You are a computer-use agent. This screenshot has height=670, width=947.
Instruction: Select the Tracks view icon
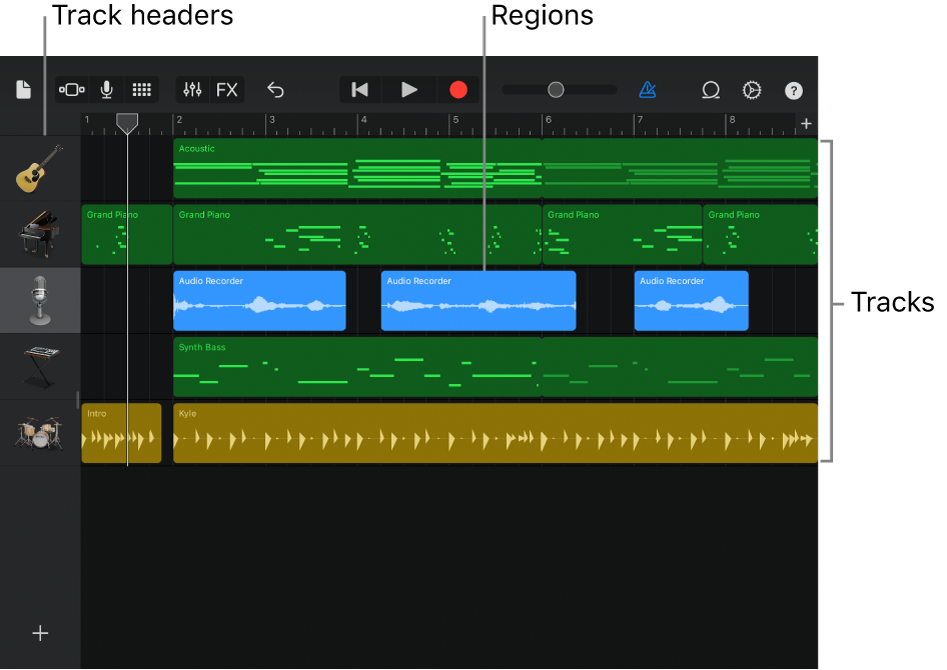(71, 89)
